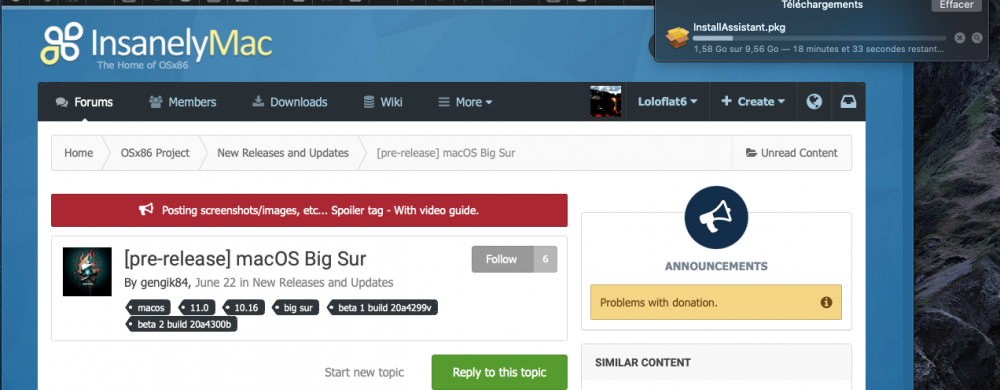Click the user avatar thumbnail in navbar

(x=605, y=101)
